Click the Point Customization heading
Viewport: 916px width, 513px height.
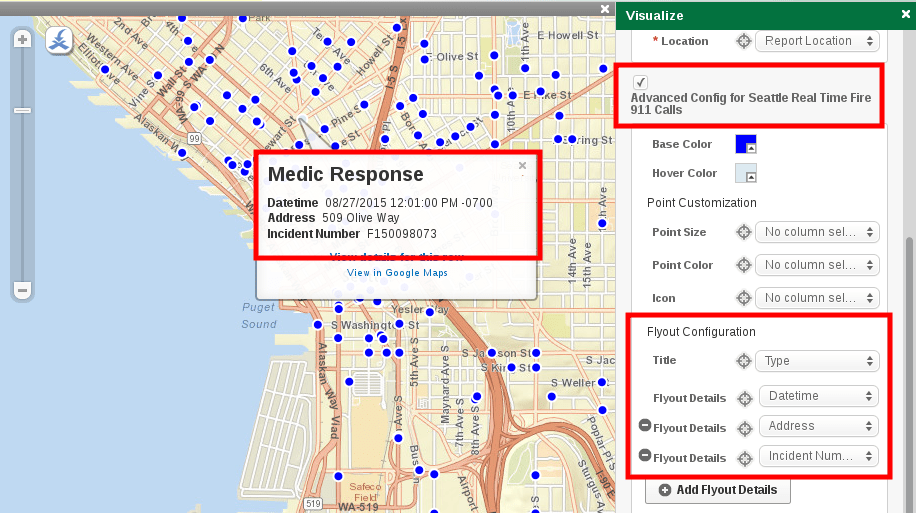coord(702,203)
